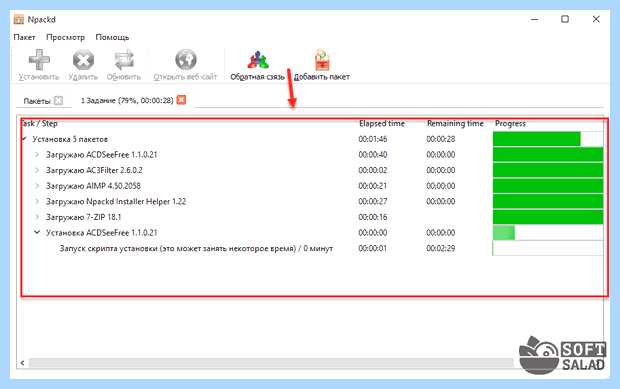Click progress bar of Загружаю AC3Filter
This screenshot has height=389, width=620.
click(548, 170)
